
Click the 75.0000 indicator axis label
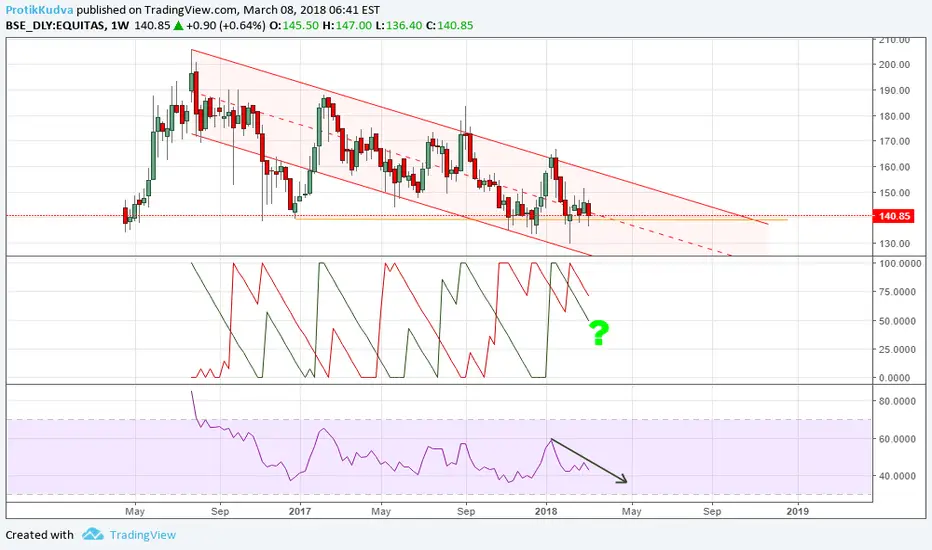(x=898, y=291)
